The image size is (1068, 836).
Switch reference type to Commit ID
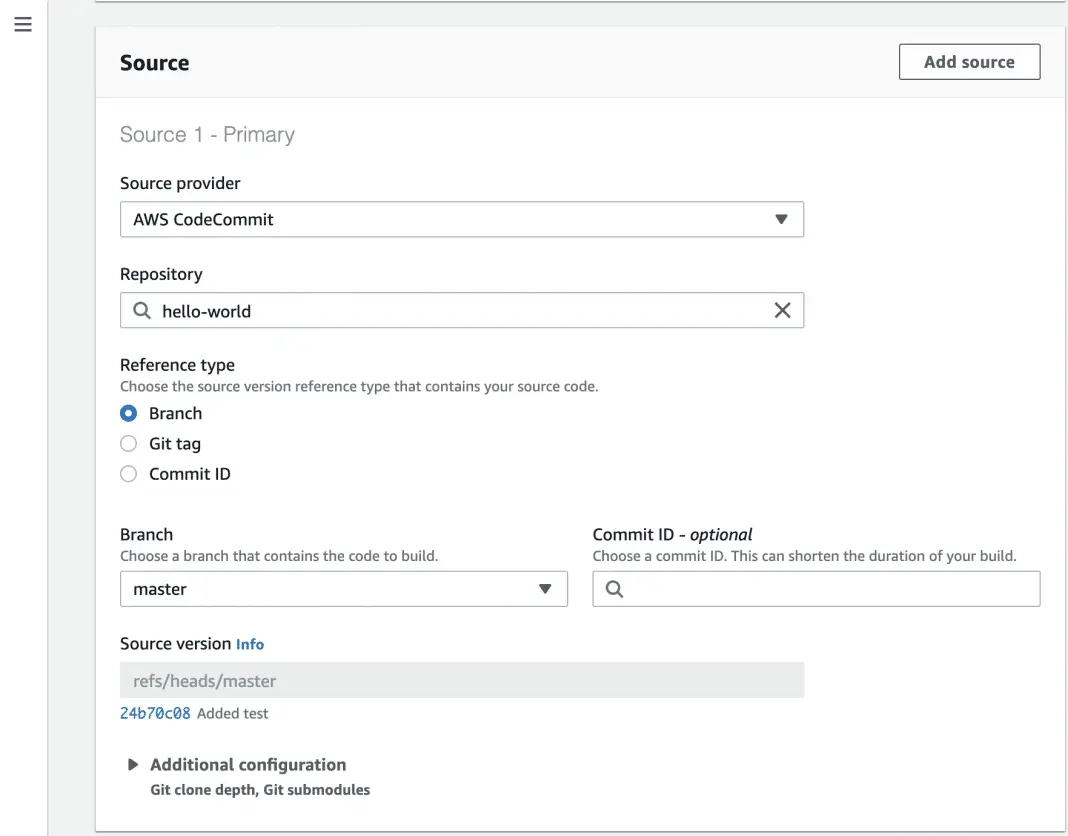128,473
